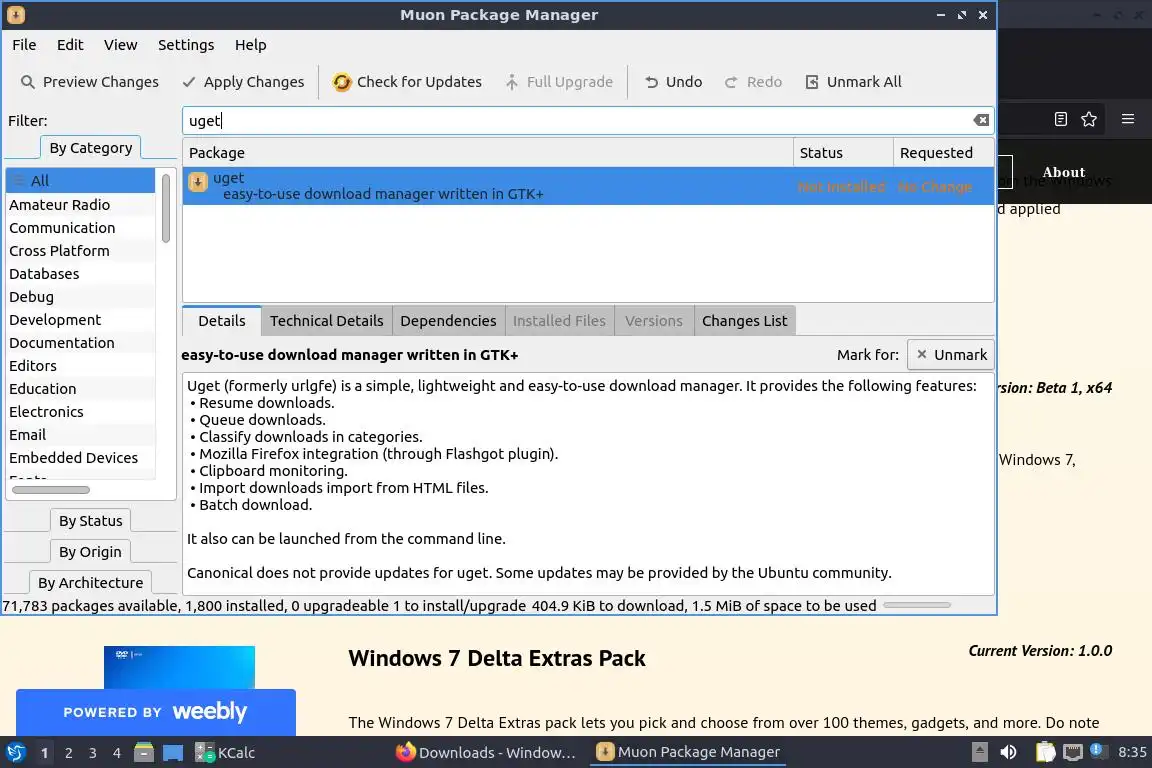Select the Documentation category
Screen dimensions: 1152x768
(81, 342)
